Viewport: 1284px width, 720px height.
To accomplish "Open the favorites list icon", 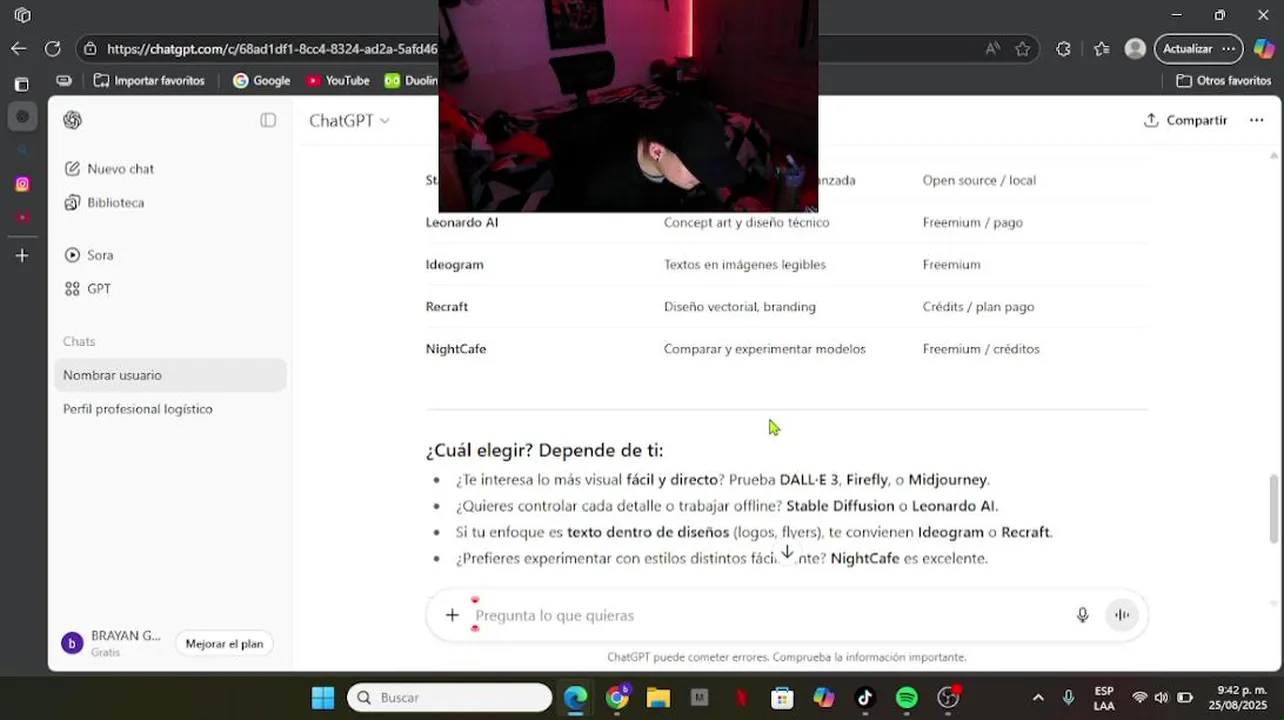I will pyautogui.click(x=1101, y=48).
